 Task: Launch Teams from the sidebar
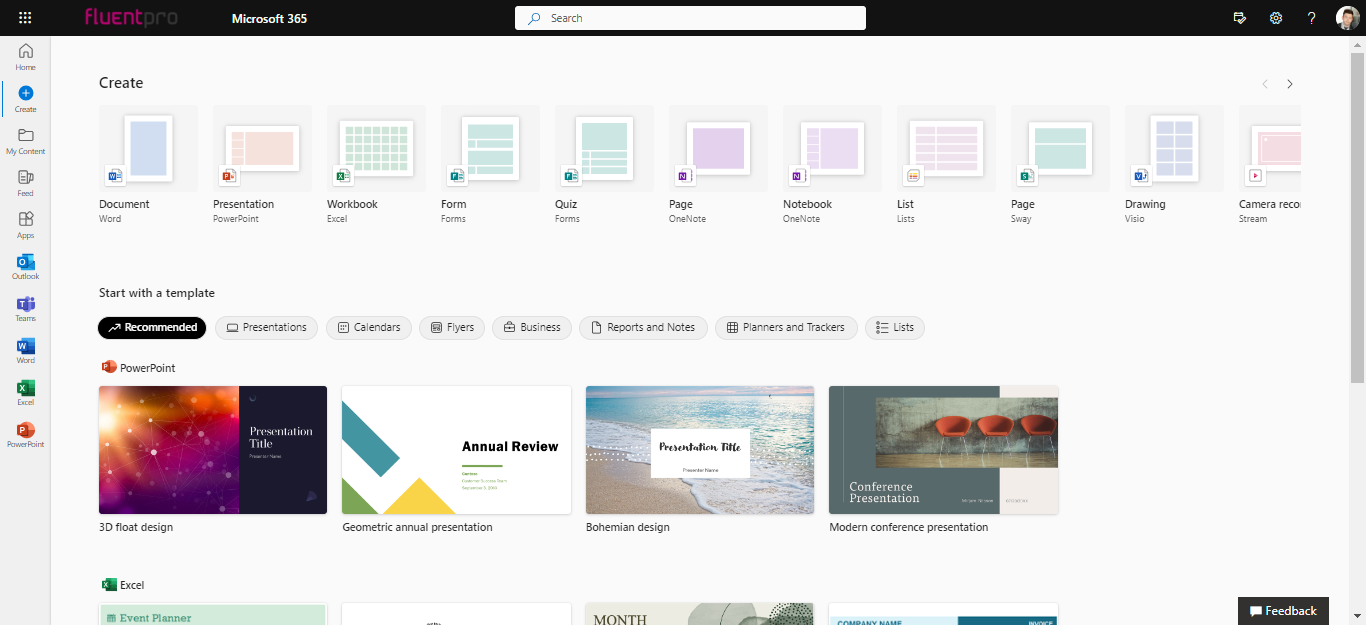tap(26, 309)
